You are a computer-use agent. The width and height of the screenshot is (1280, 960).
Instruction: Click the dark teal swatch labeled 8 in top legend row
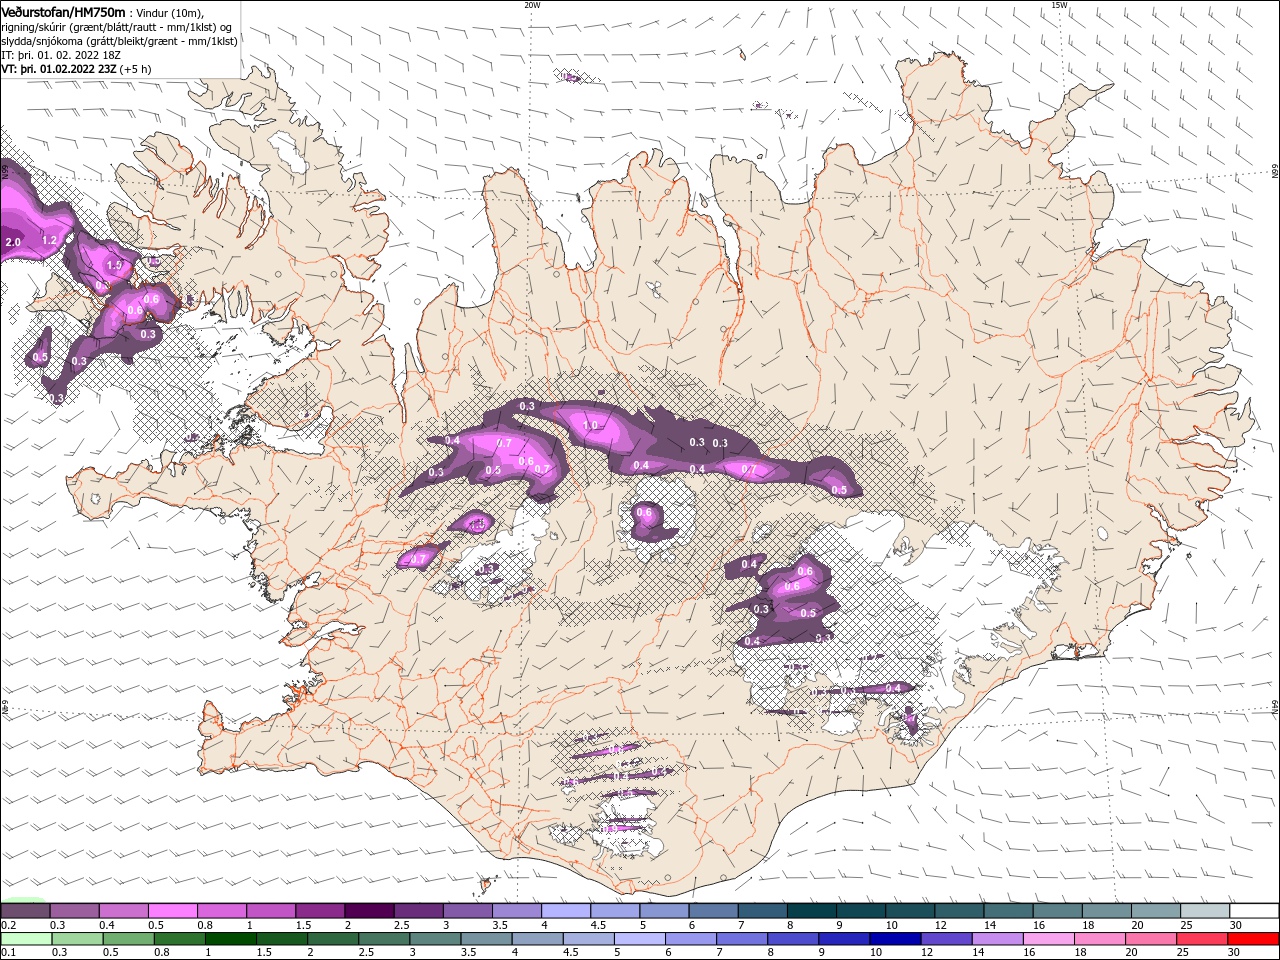tap(811, 911)
